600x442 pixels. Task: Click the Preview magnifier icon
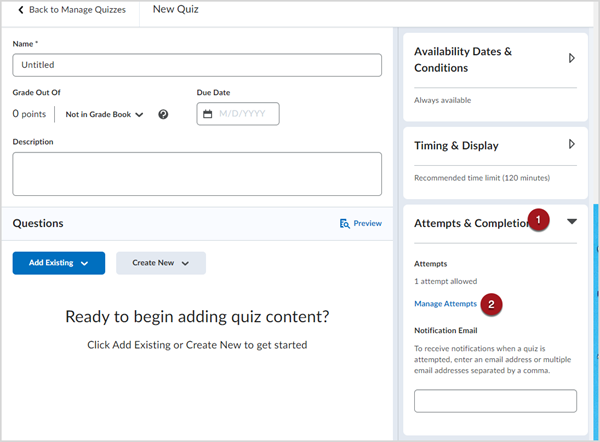pos(344,223)
